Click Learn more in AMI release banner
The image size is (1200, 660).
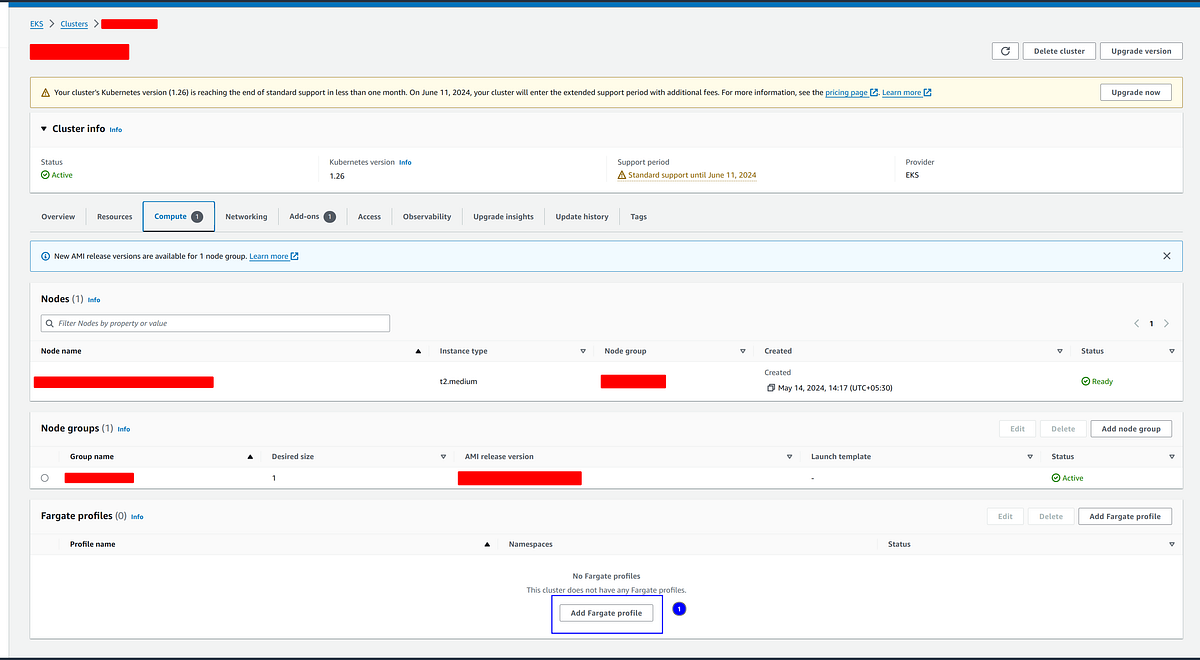[x=268, y=256]
